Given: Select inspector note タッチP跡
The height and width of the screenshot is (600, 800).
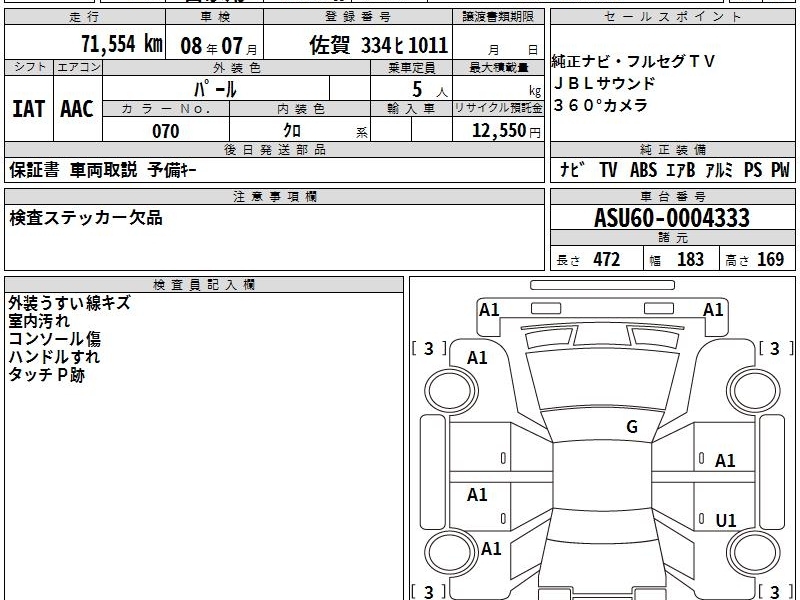Looking at the screenshot, I should tap(46, 375).
